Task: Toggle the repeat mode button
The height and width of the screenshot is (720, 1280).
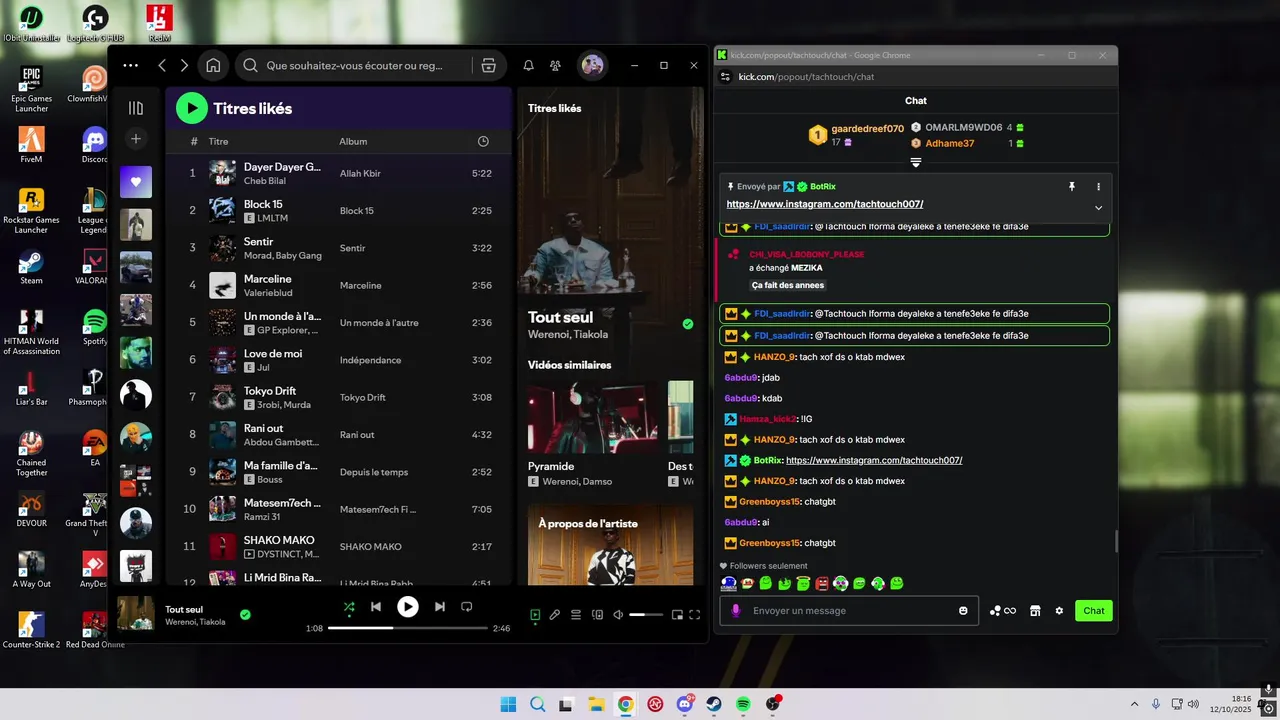Action: (466, 606)
